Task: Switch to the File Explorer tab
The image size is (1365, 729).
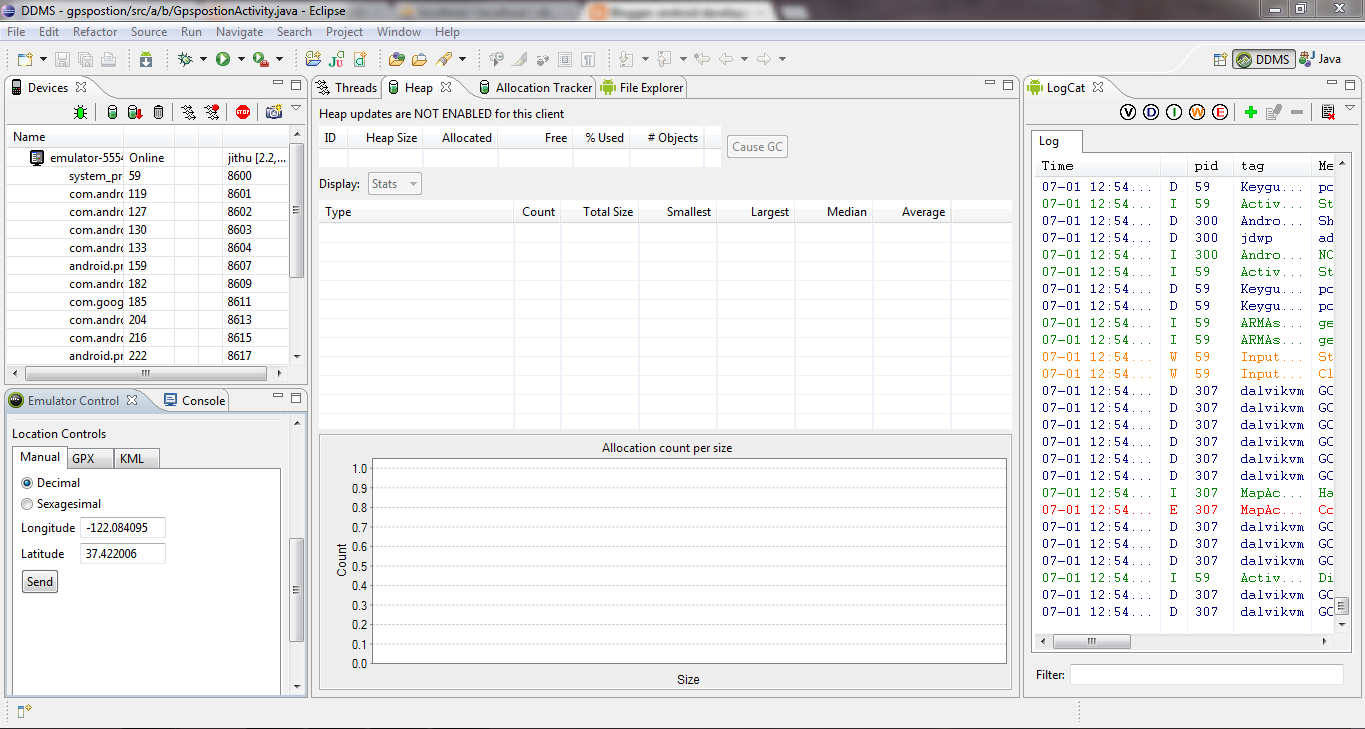Action: pos(641,88)
